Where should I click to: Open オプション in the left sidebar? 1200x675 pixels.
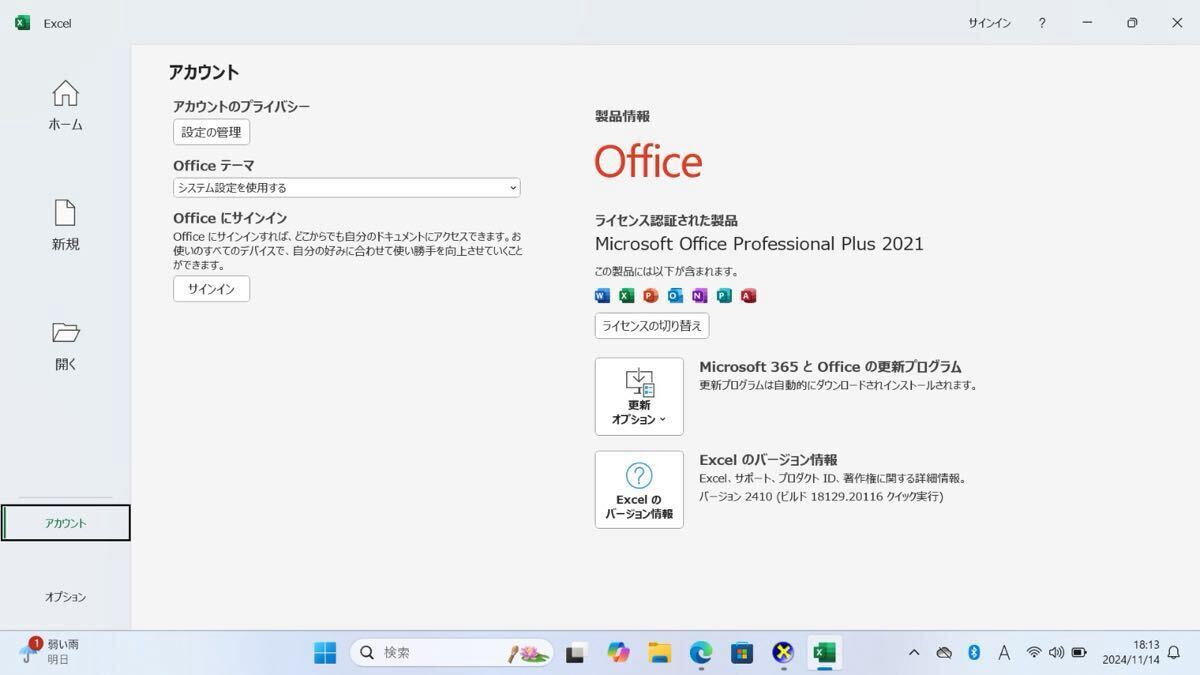[x=66, y=597]
